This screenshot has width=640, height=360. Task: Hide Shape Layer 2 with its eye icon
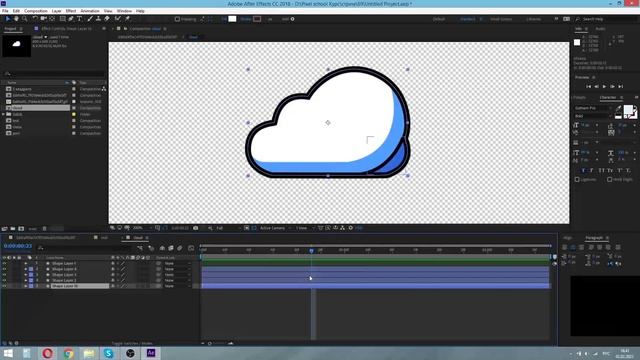(x=4, y=280)
